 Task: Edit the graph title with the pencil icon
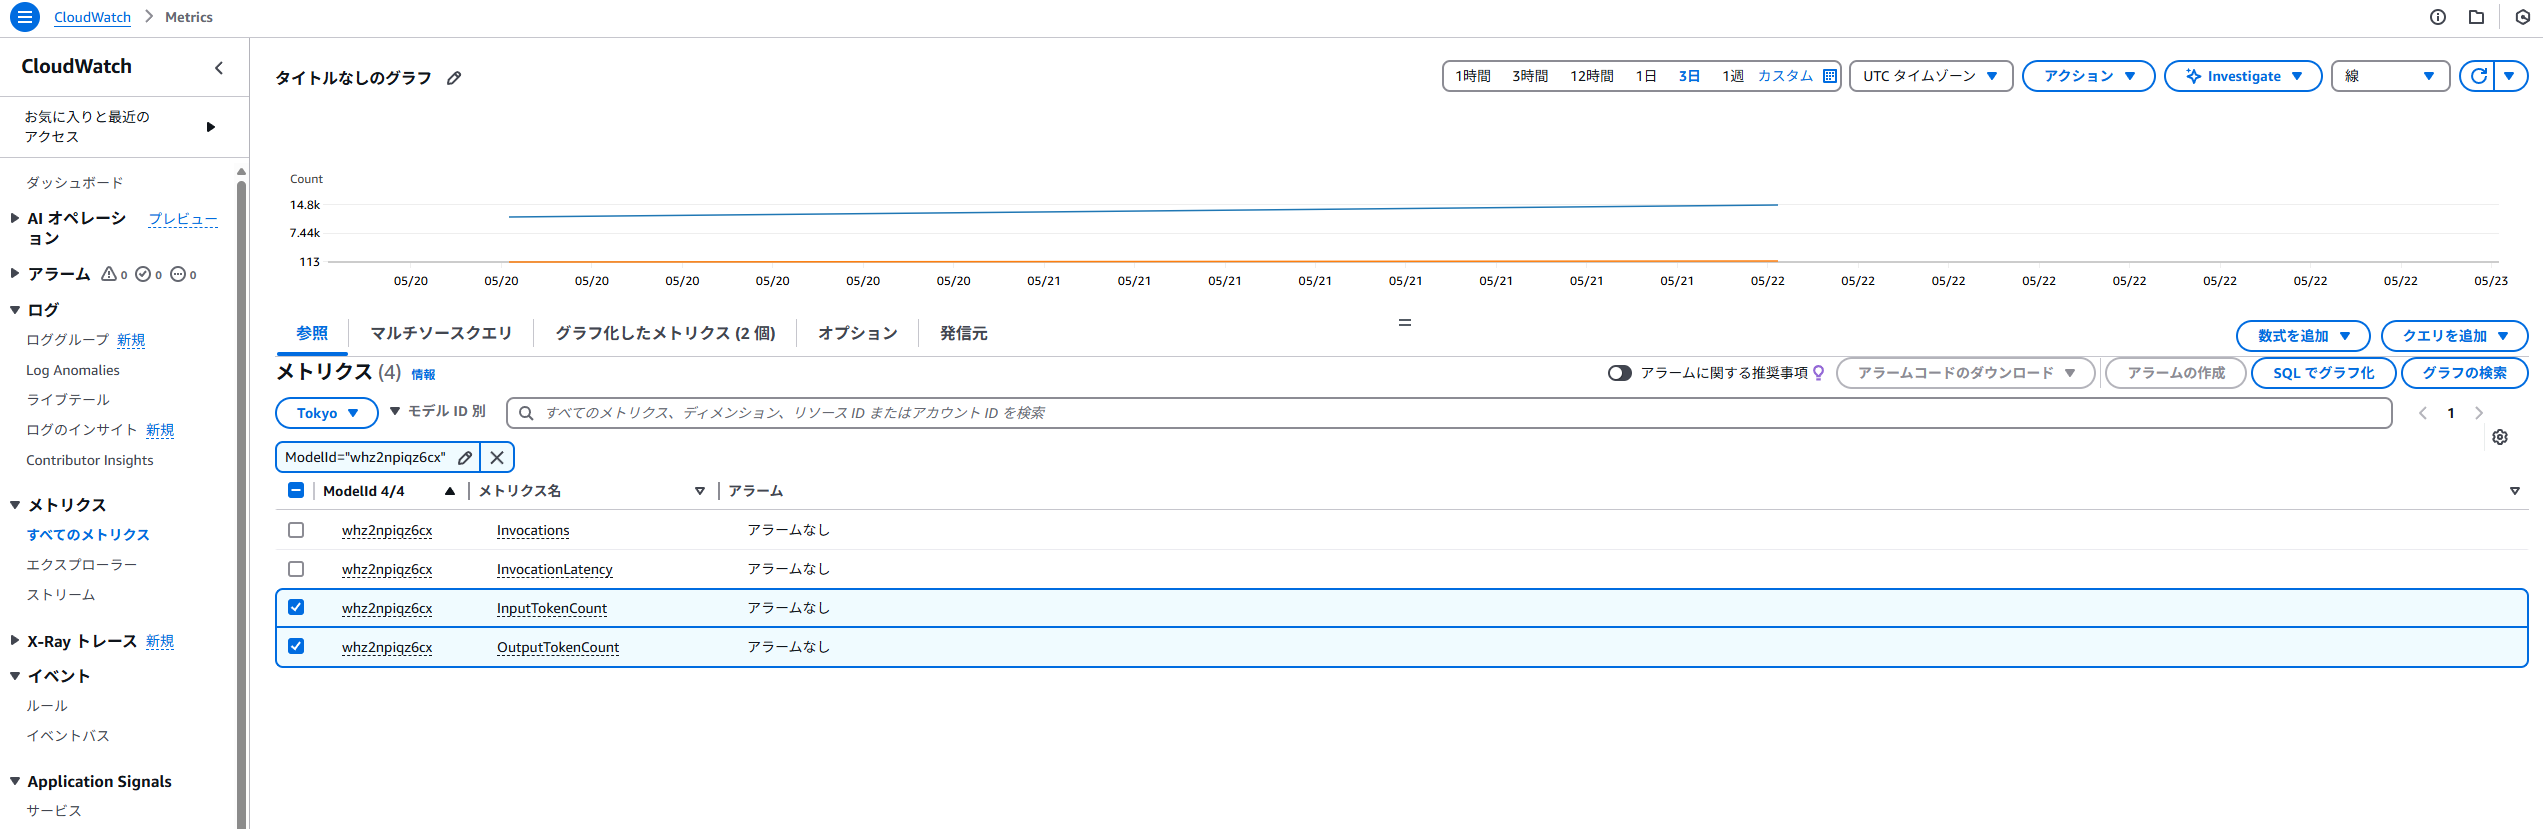454,78
